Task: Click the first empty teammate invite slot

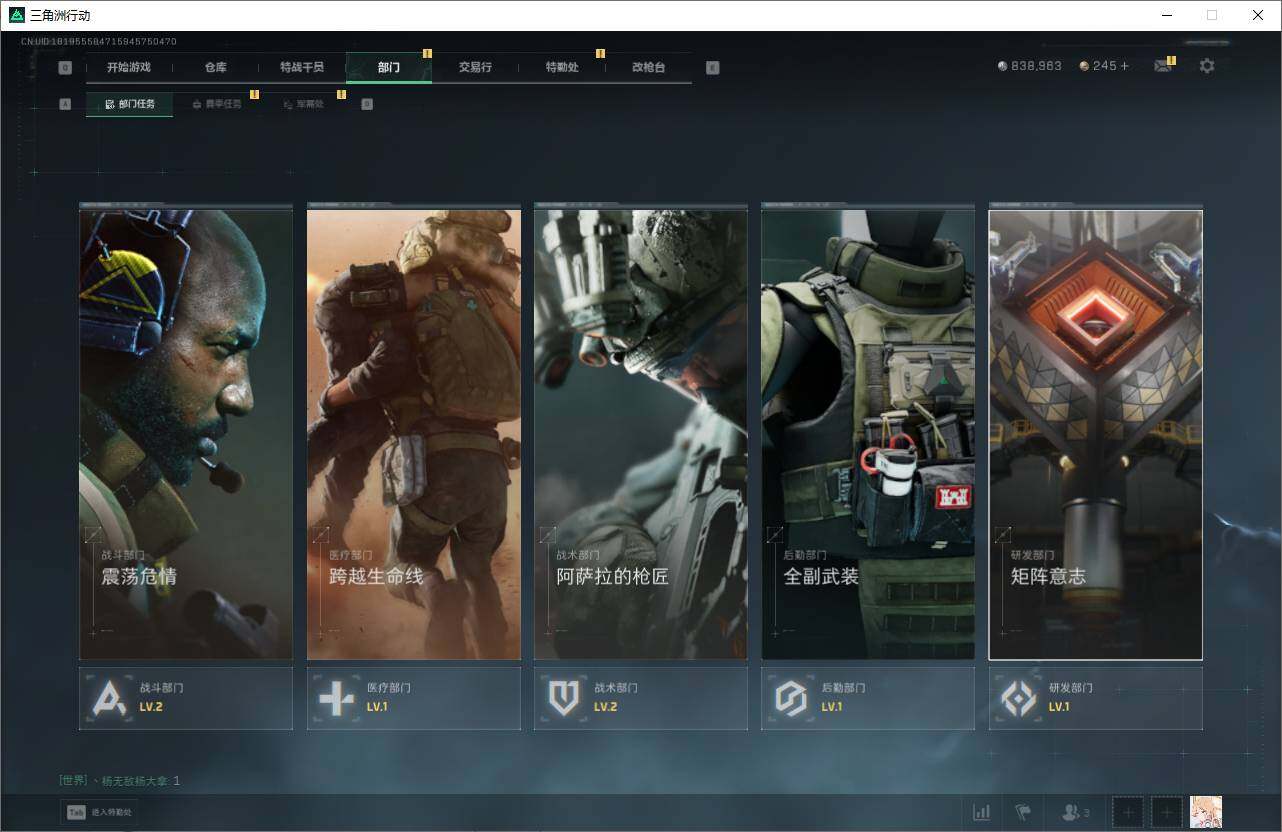Action: 1128,812
